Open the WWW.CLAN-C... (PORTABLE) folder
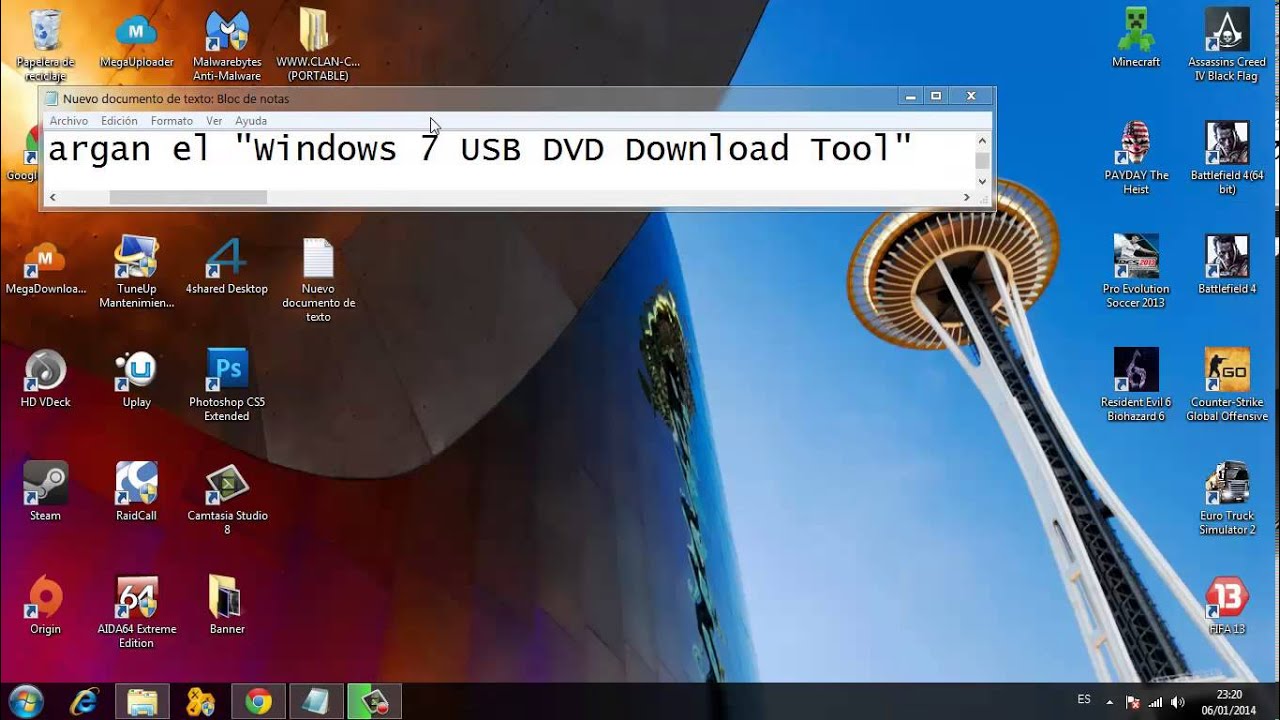 click(x=318, y=45)
